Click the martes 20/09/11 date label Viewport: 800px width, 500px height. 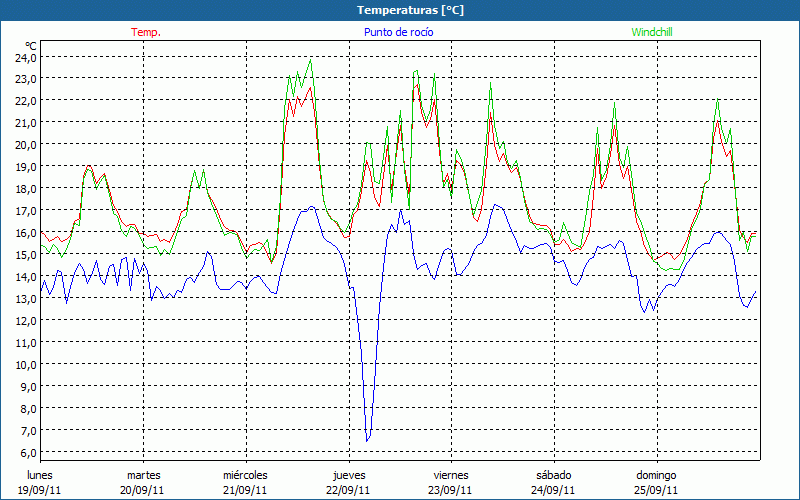(143, 482)
